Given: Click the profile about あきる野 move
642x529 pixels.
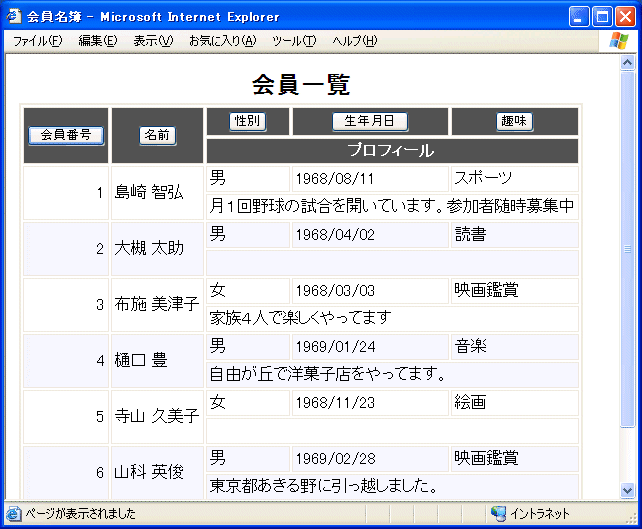Looking at the screenshot, I should 392,486.
